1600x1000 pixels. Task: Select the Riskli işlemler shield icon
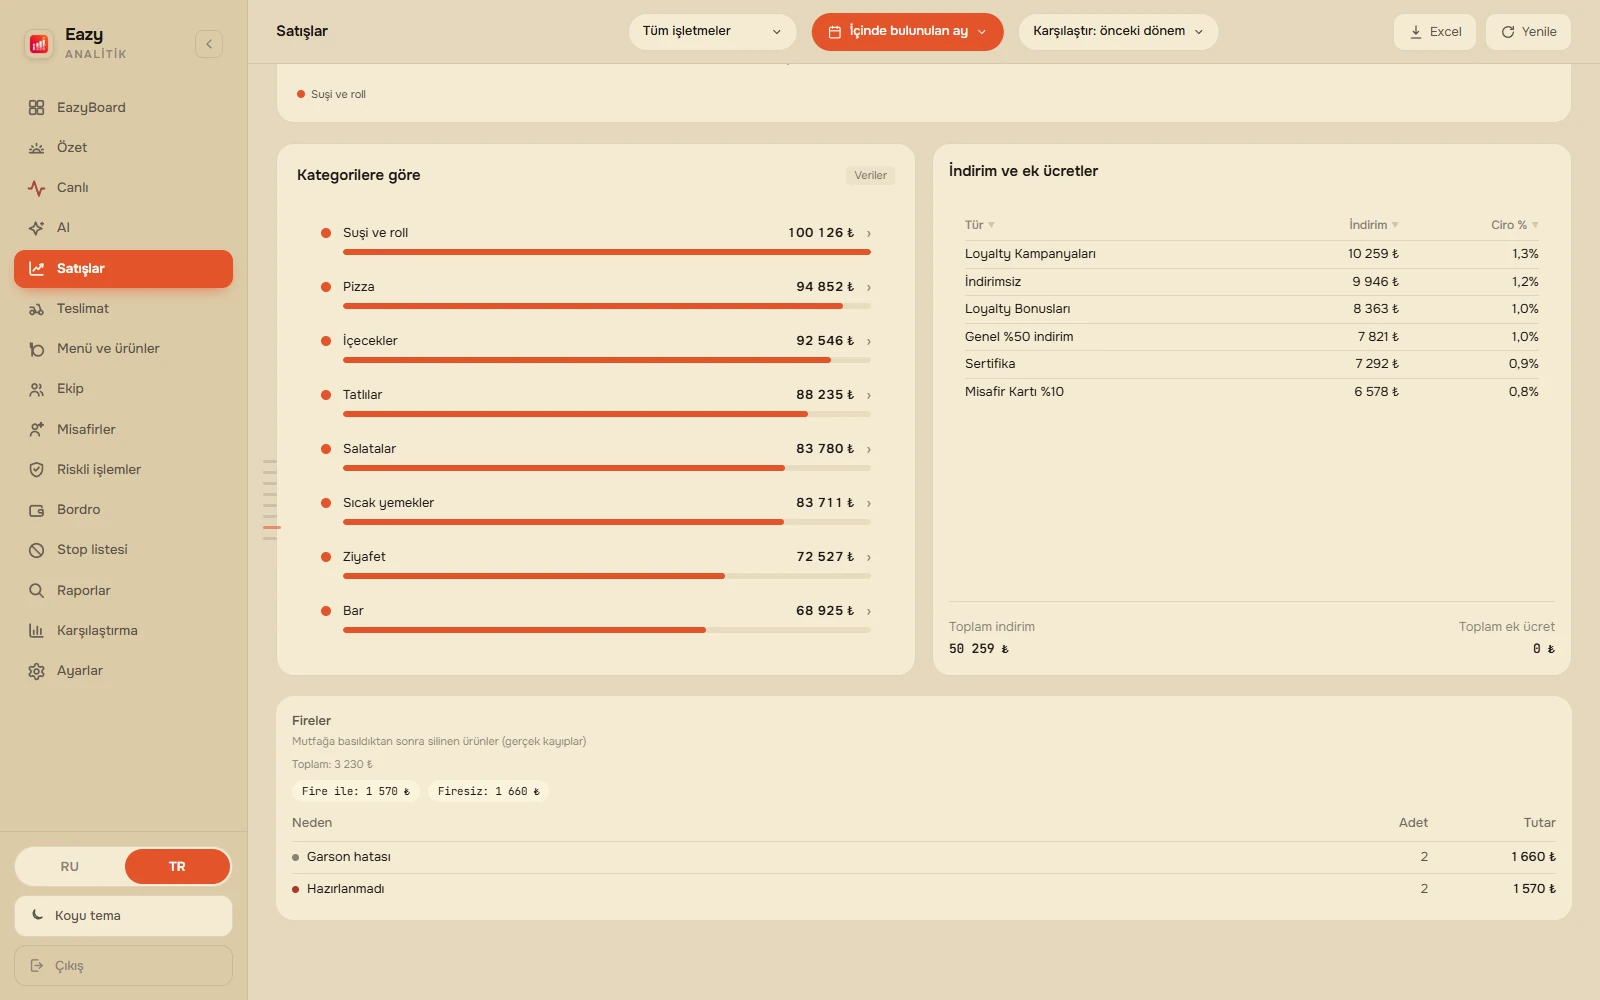pyautogui.click(x=37, y=470)
